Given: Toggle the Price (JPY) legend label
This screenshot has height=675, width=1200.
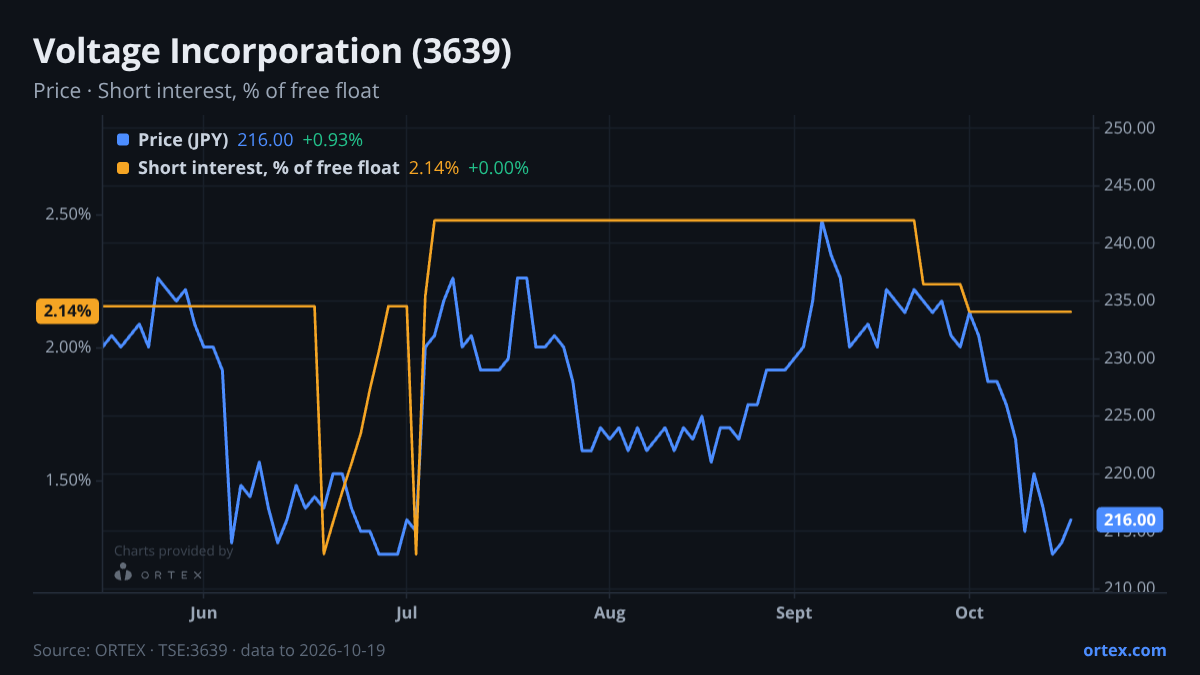Looking at the screenshot, I should (183, 140).
